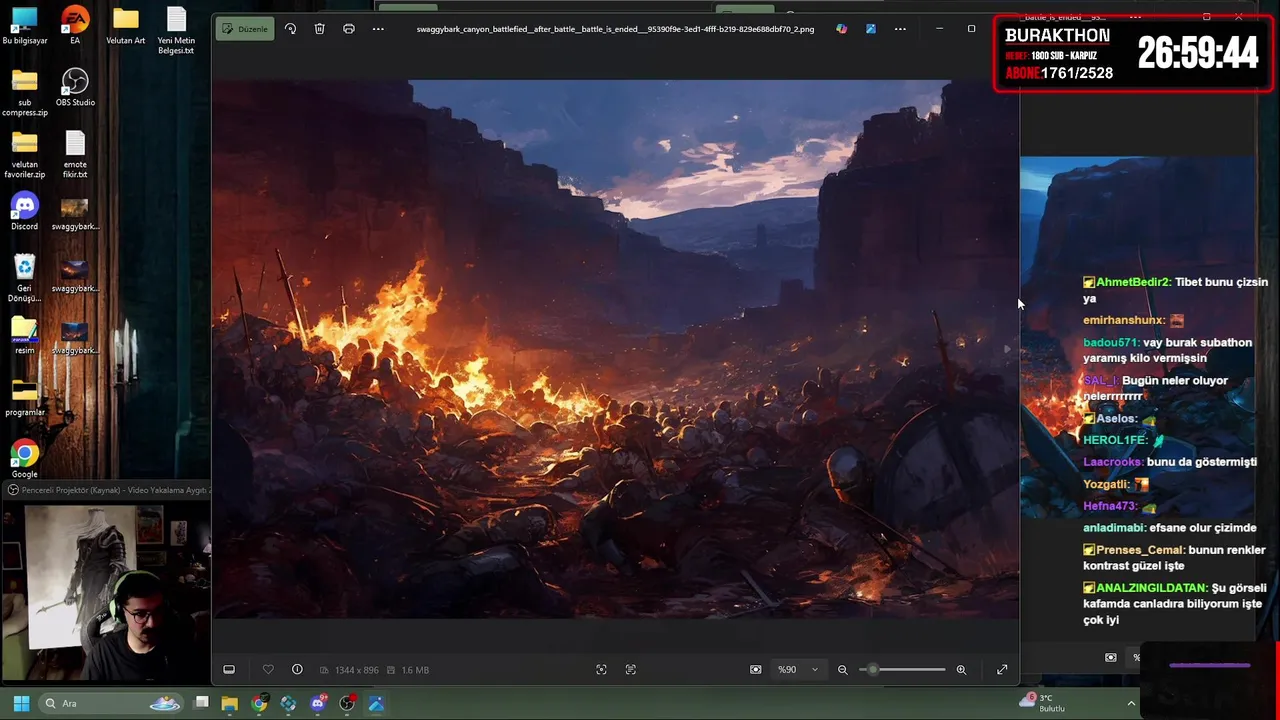Expand the %90 zoom level dropdown
The image size is (1280, 720).
point(798,670)
